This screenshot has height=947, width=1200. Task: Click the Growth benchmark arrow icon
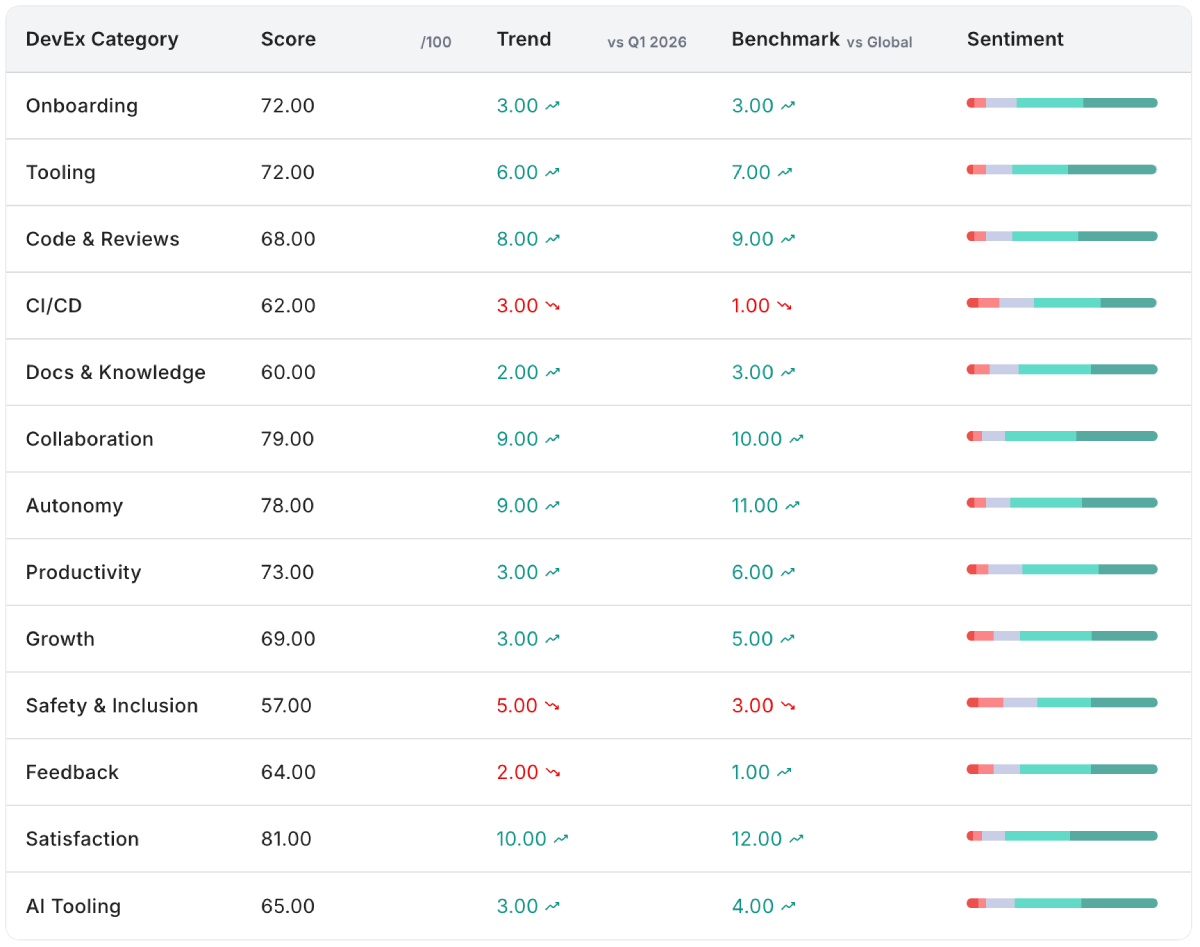click(x=788, y=639)
